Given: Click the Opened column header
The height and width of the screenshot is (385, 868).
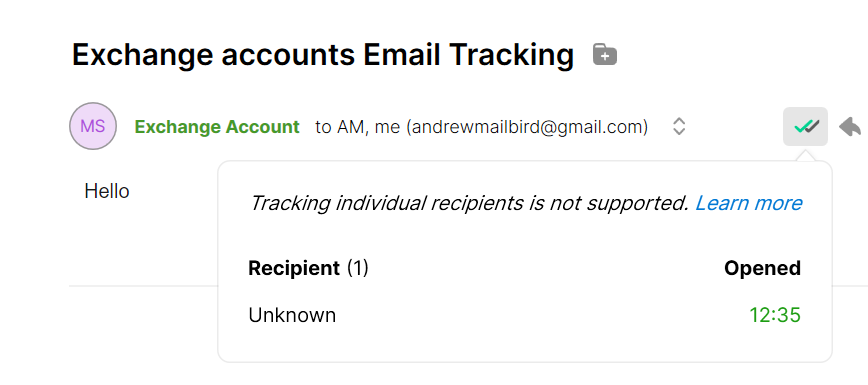Looking at the screenshot, I should [x=762, y=268].
